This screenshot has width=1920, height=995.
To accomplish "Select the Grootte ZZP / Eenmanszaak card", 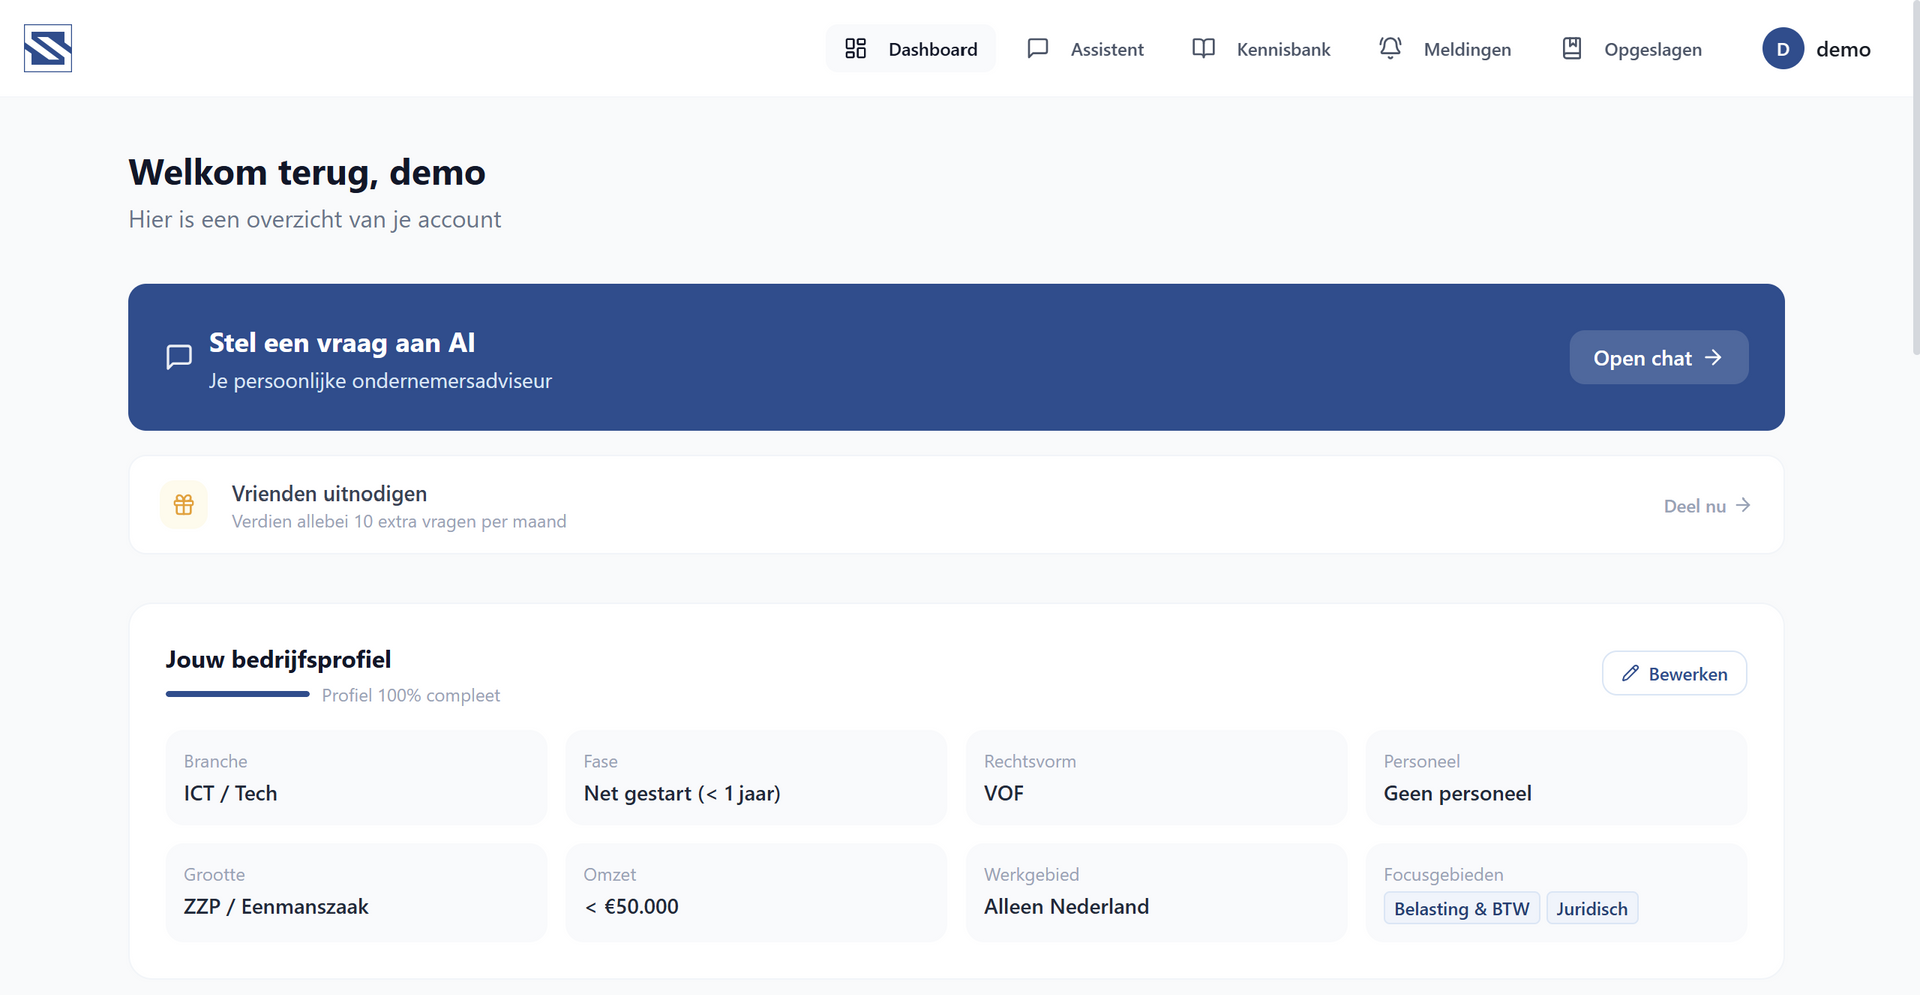I will click(x=356, y=892).
